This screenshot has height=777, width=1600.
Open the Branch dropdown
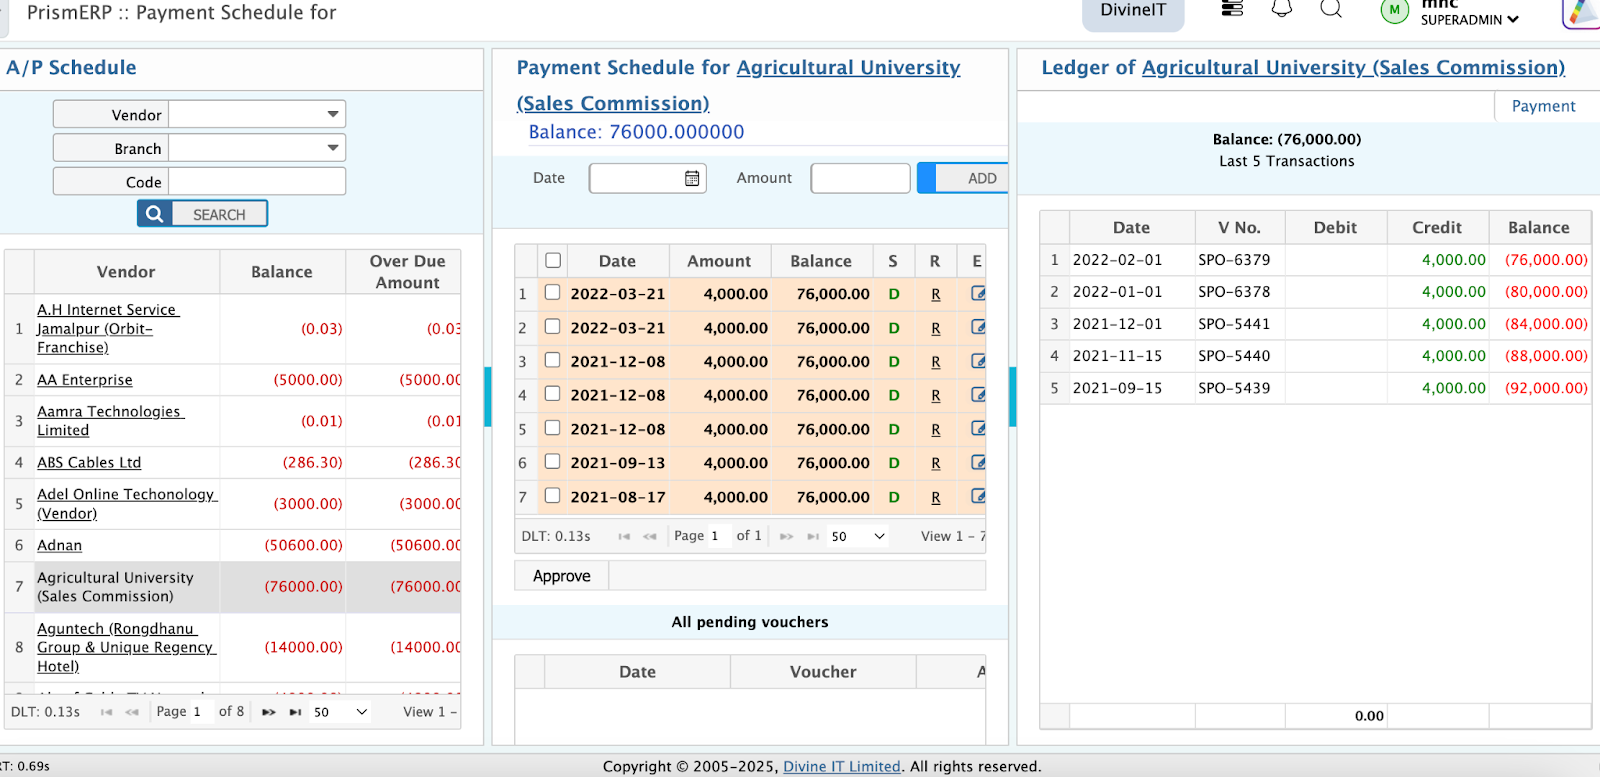257,148
